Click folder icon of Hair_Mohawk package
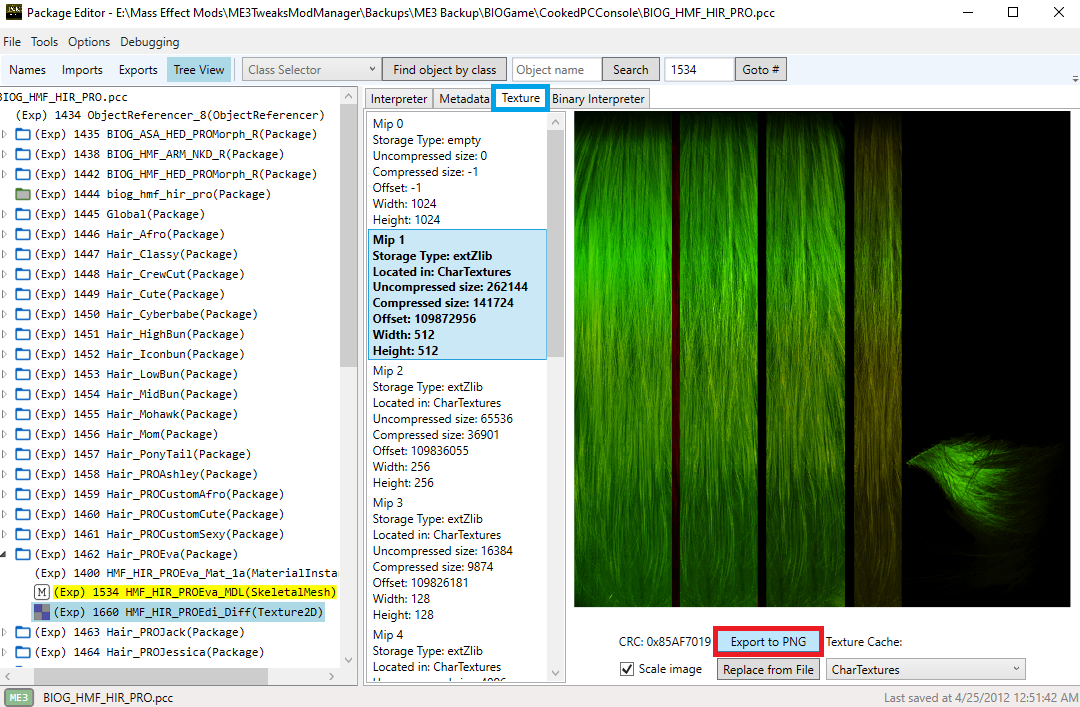 coord(23,414)
